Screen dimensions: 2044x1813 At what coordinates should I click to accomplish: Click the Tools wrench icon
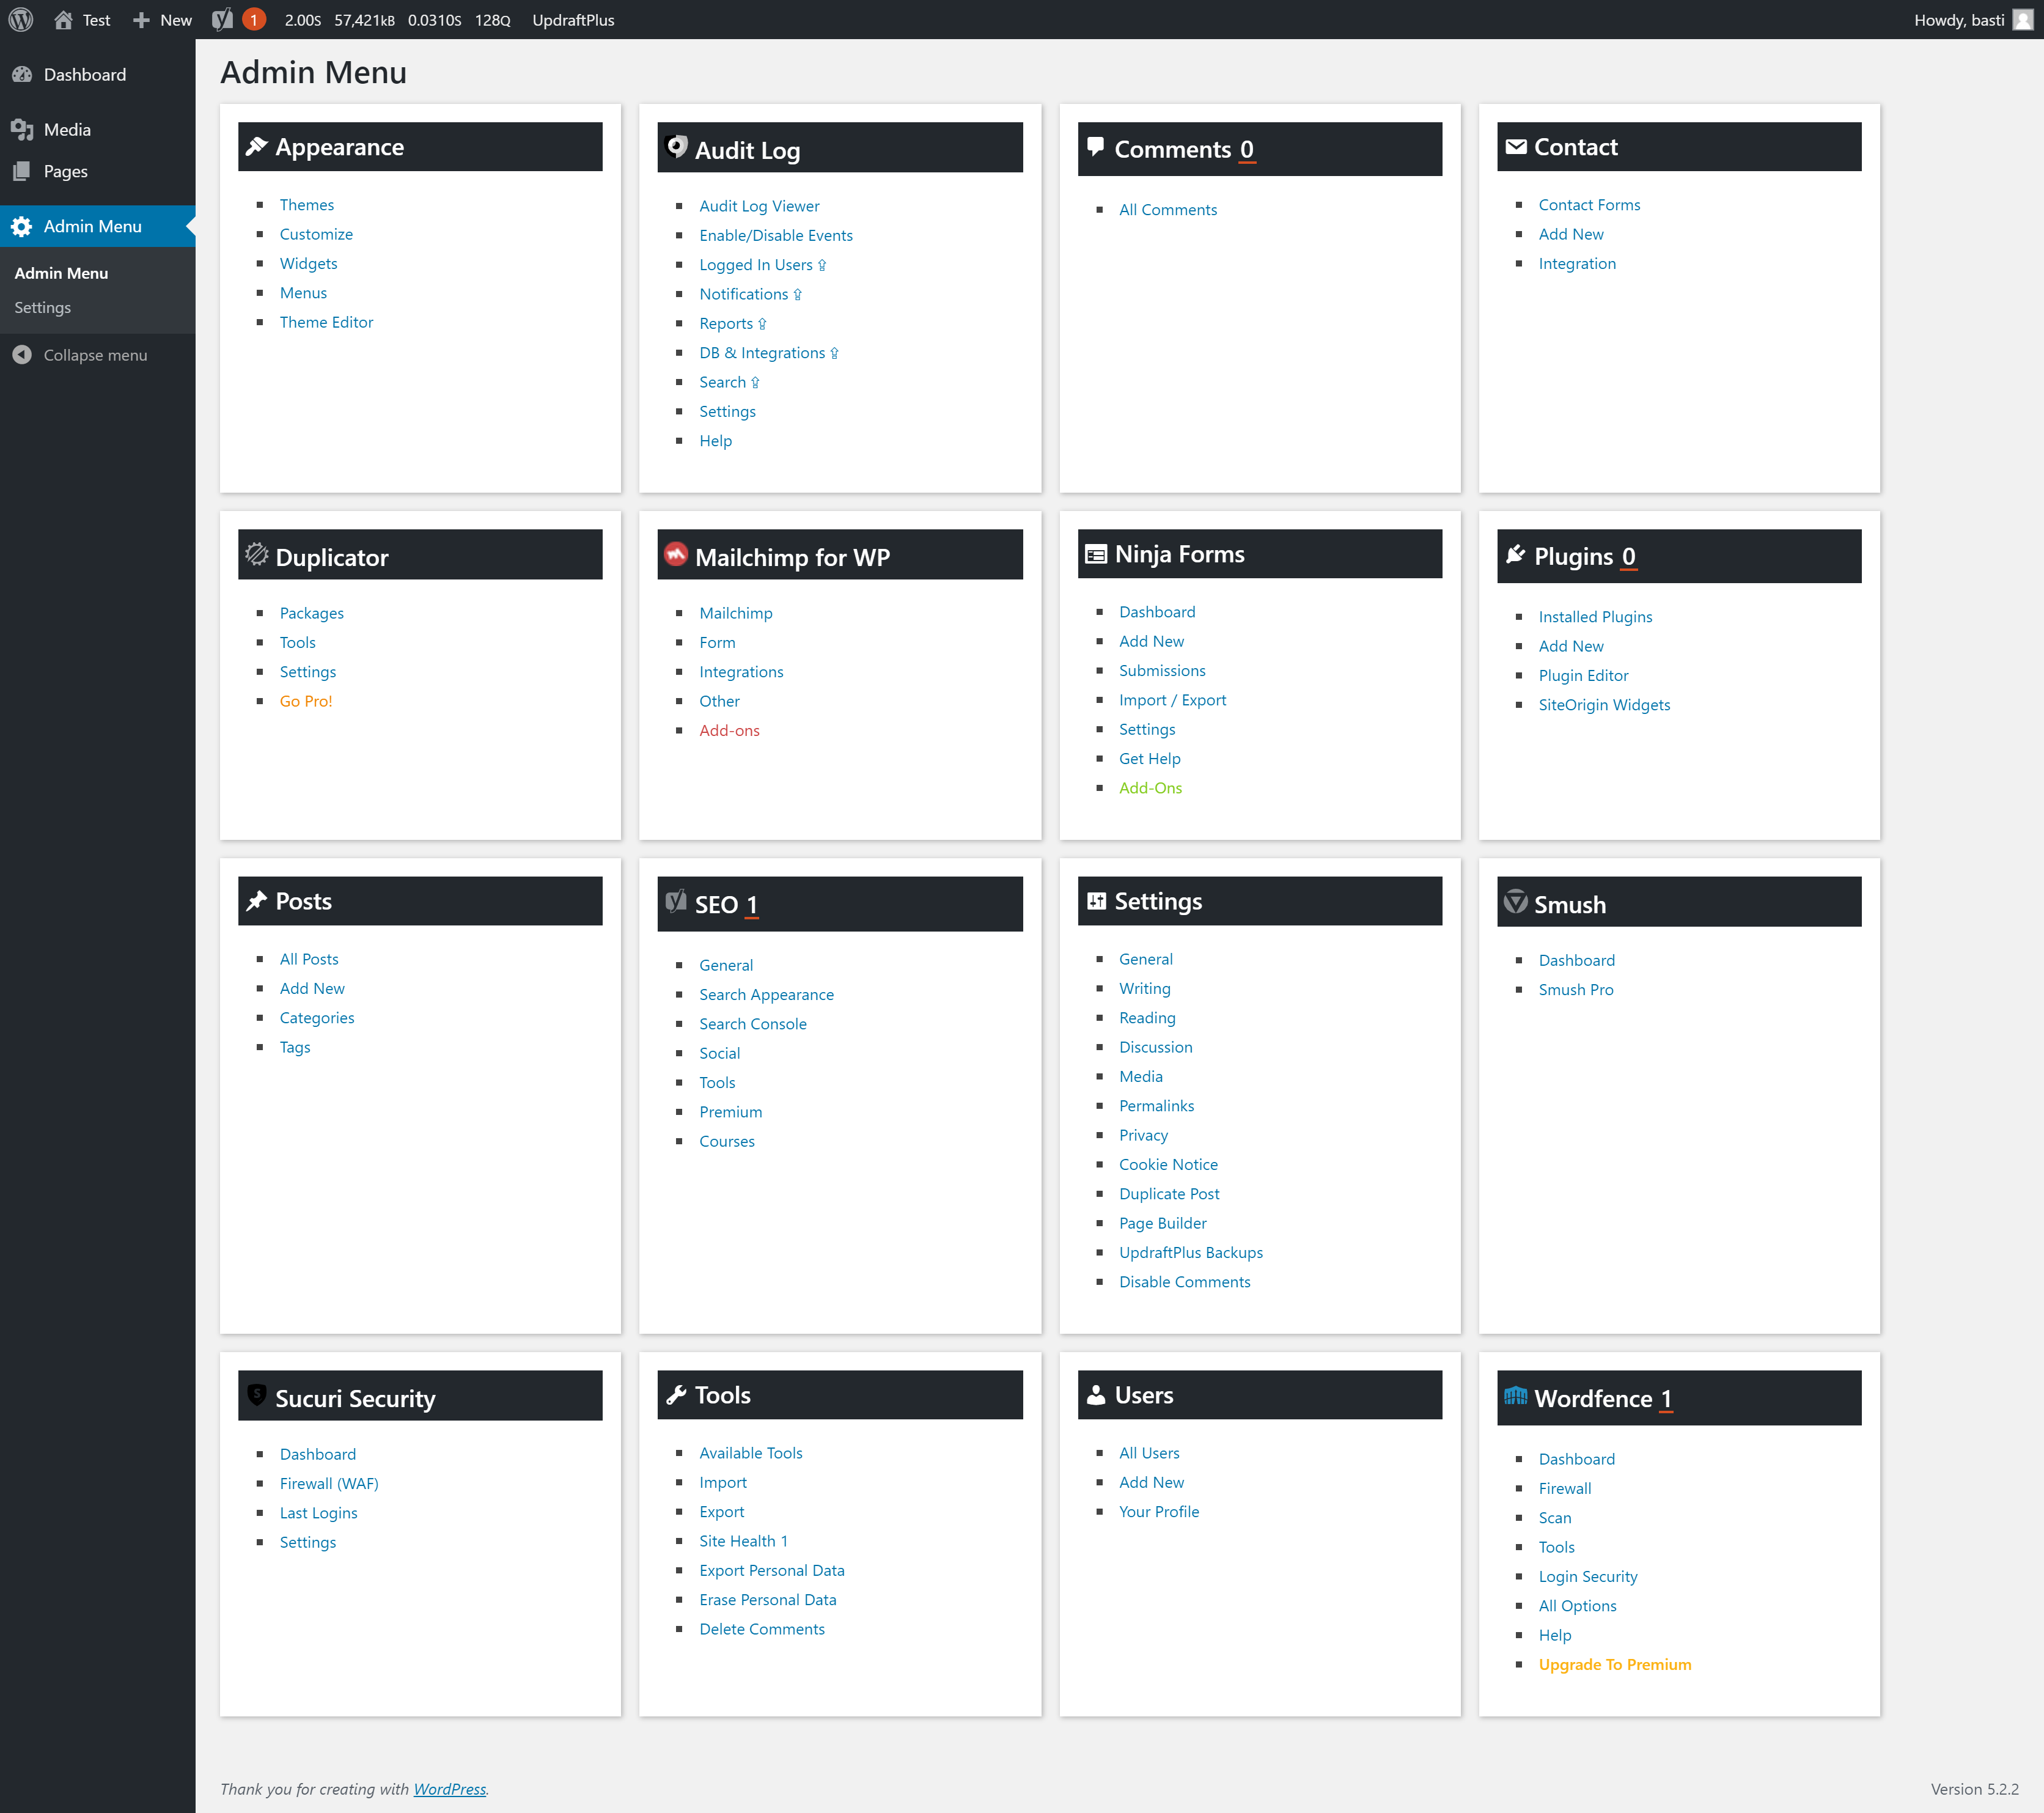tap(676, 1395)
